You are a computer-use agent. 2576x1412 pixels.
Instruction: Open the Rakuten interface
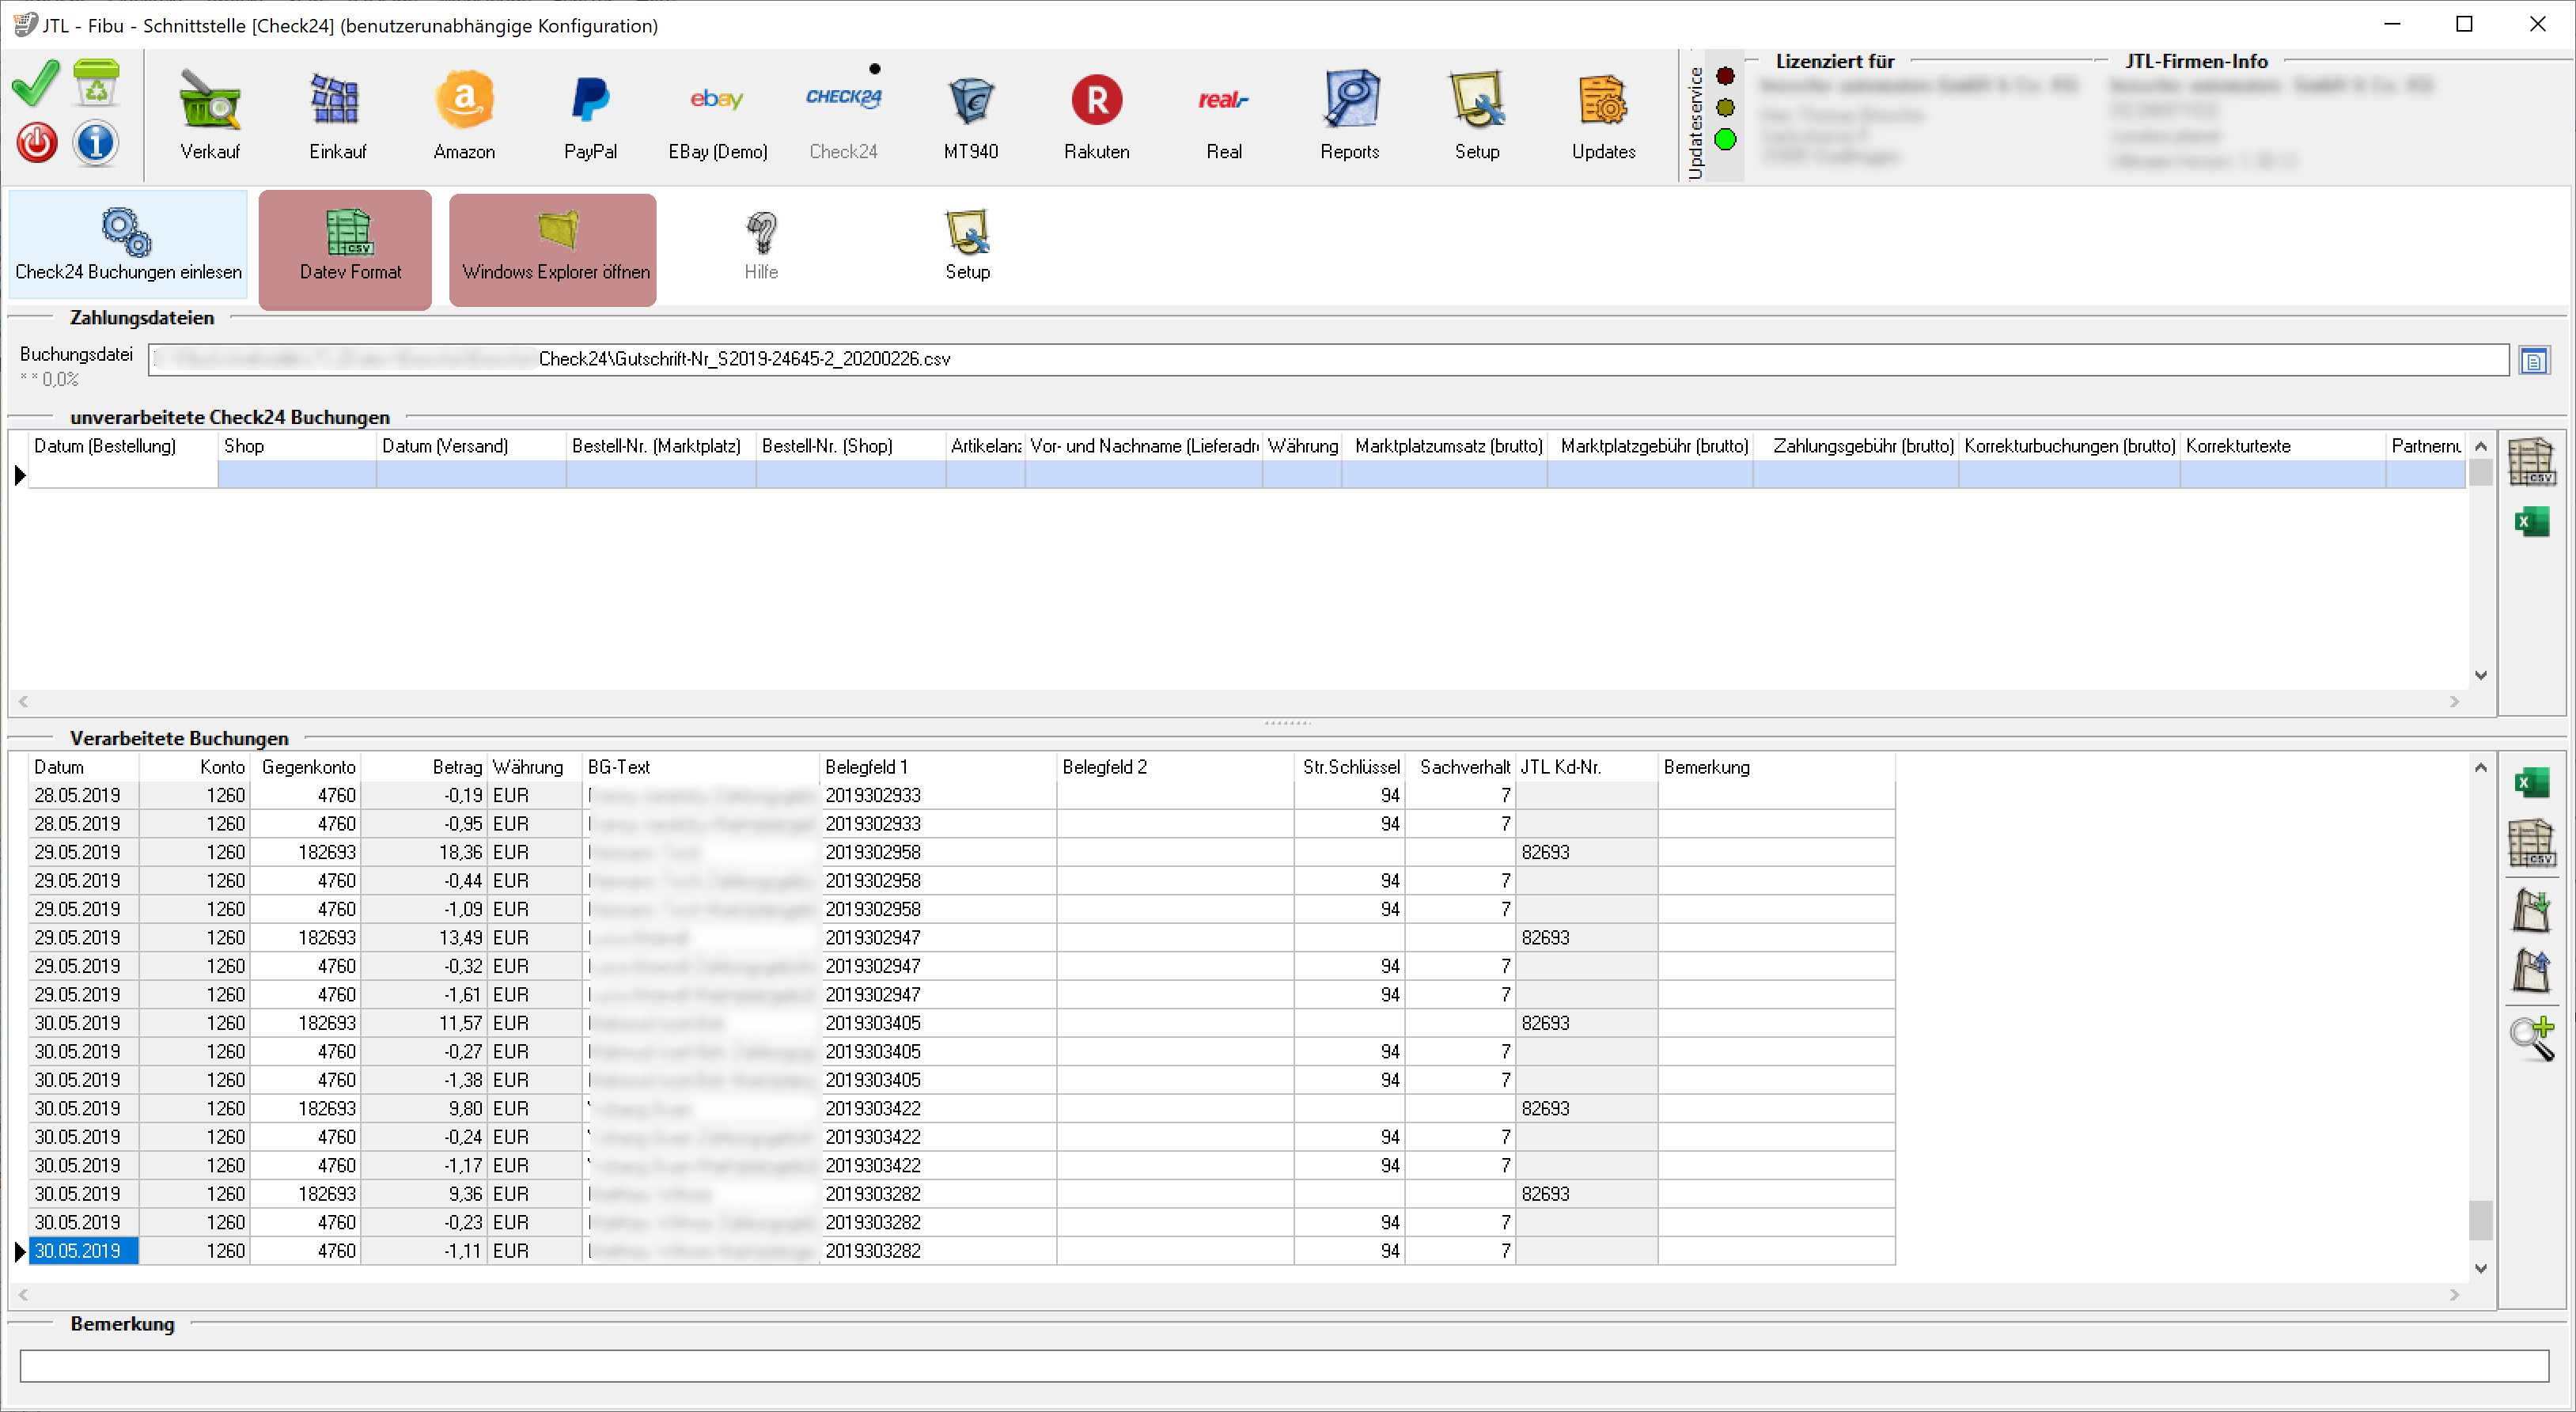1096,115
